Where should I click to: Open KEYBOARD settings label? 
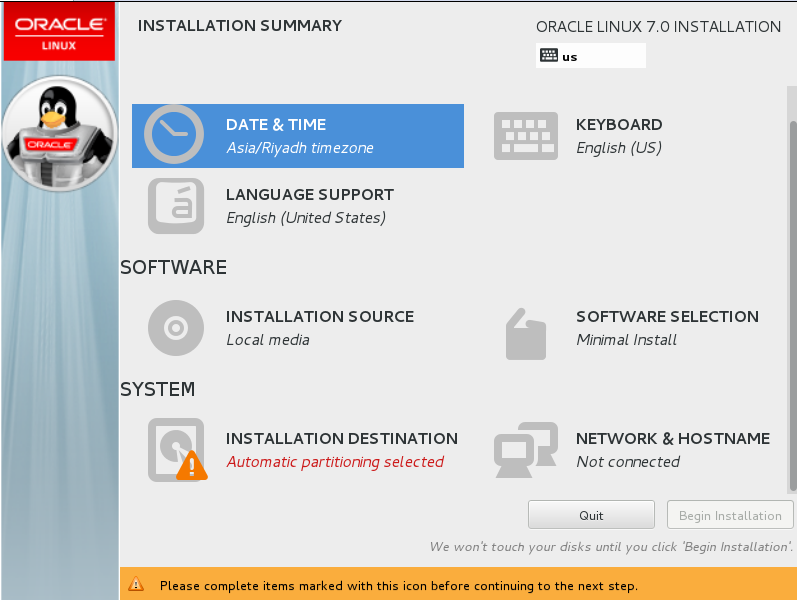pos(619,125)
